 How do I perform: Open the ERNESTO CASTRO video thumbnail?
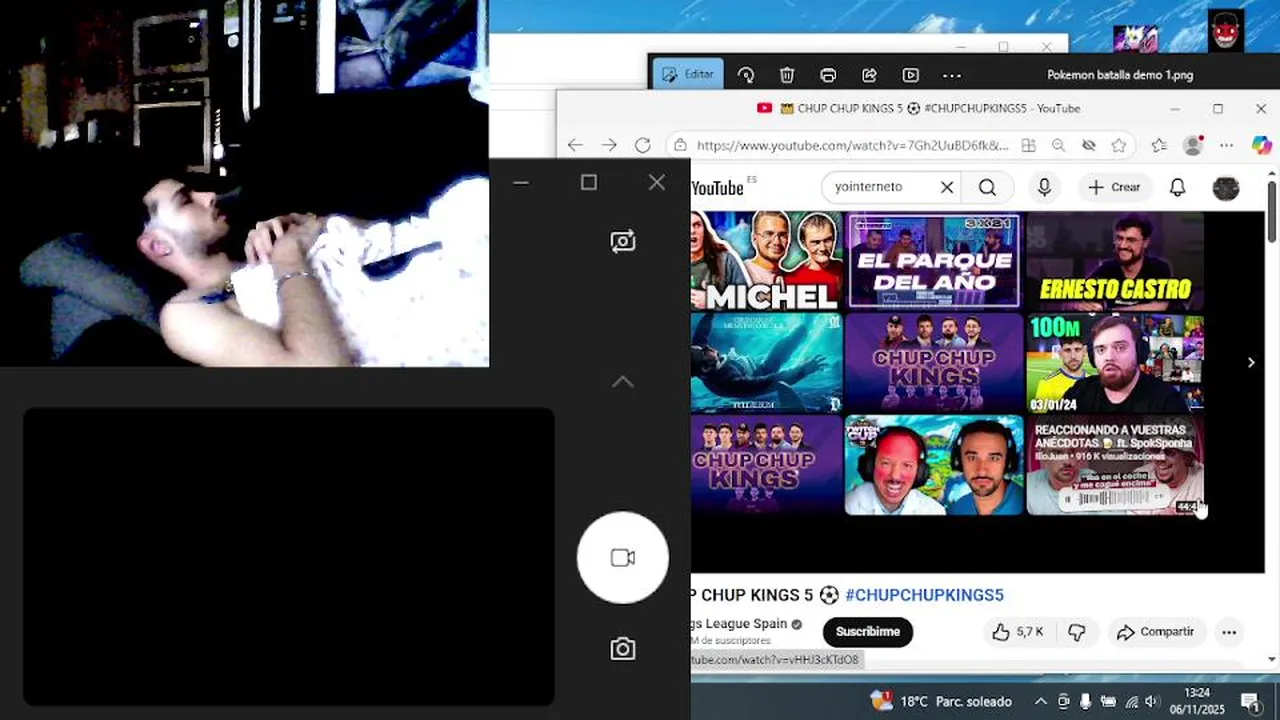pos(1115,260)
